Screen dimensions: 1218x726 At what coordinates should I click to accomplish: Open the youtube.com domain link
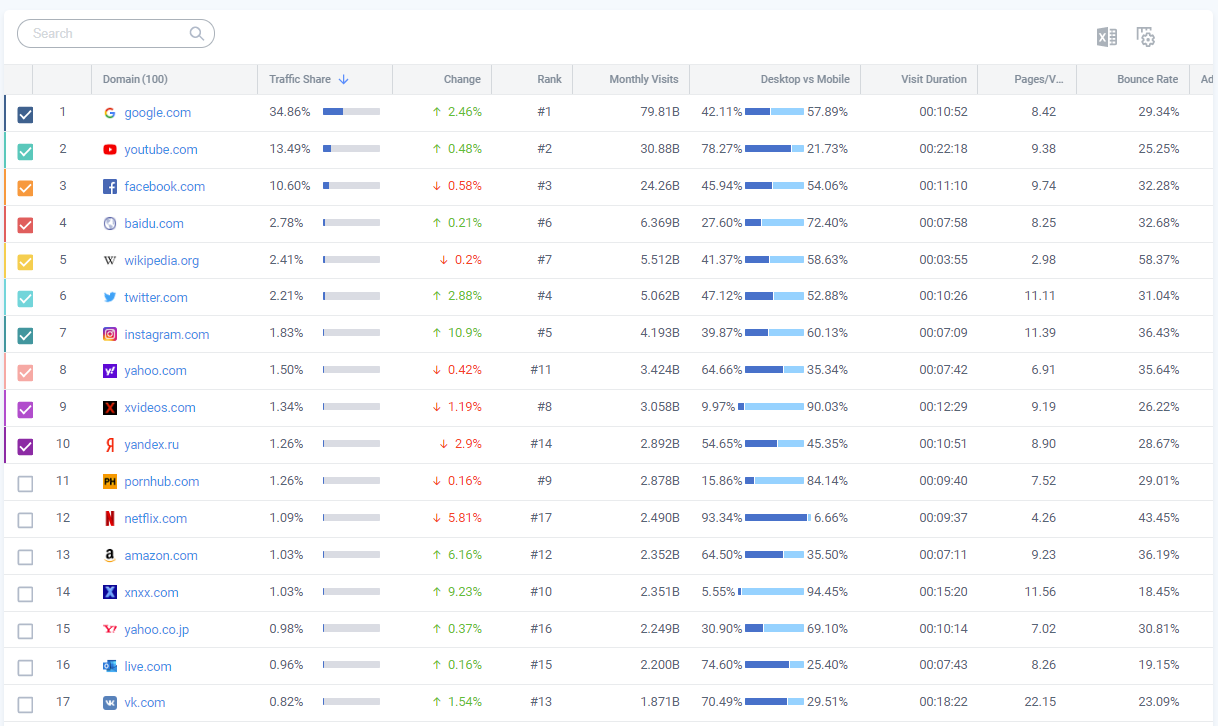pos(161,150)
